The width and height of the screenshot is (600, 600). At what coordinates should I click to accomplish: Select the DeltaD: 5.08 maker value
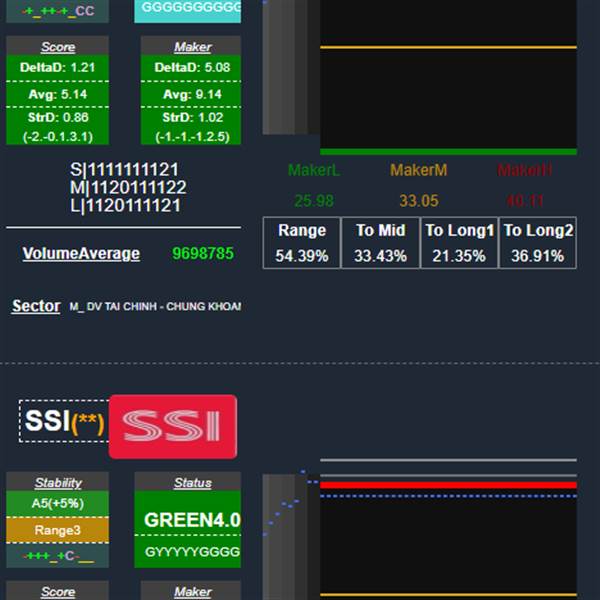point(191,68)
